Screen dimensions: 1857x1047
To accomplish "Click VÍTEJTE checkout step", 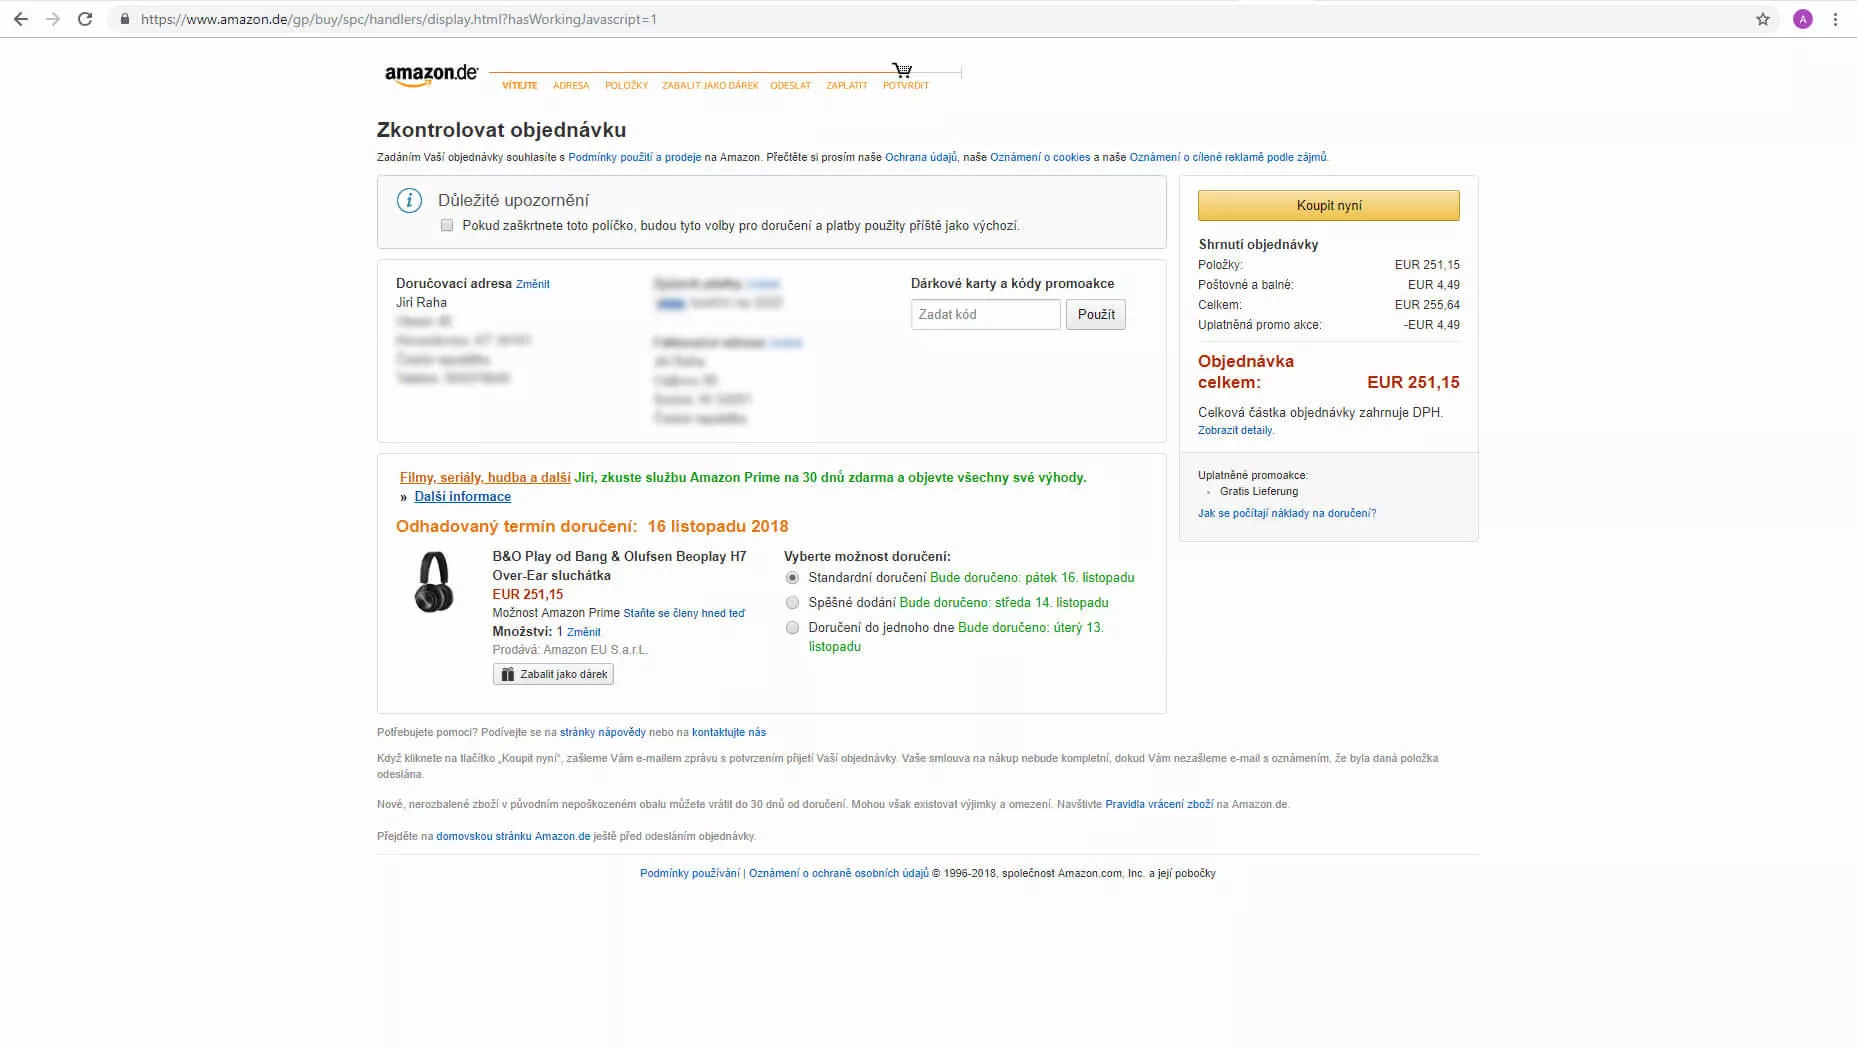I will point(520,86).
